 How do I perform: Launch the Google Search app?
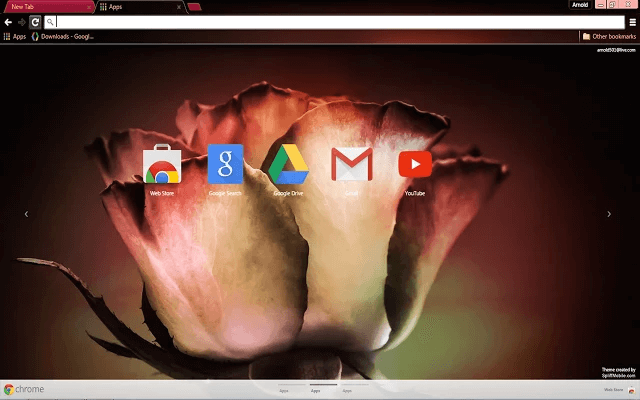coord(225,166)
